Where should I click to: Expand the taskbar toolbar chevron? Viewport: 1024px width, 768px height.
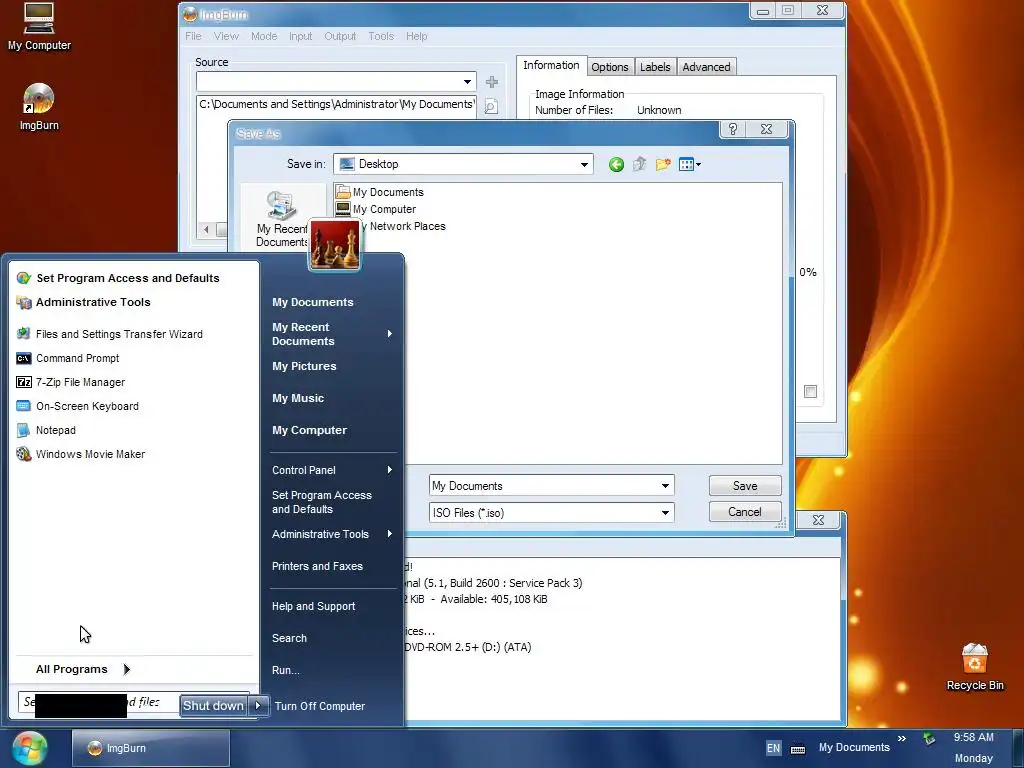point(902,739)
